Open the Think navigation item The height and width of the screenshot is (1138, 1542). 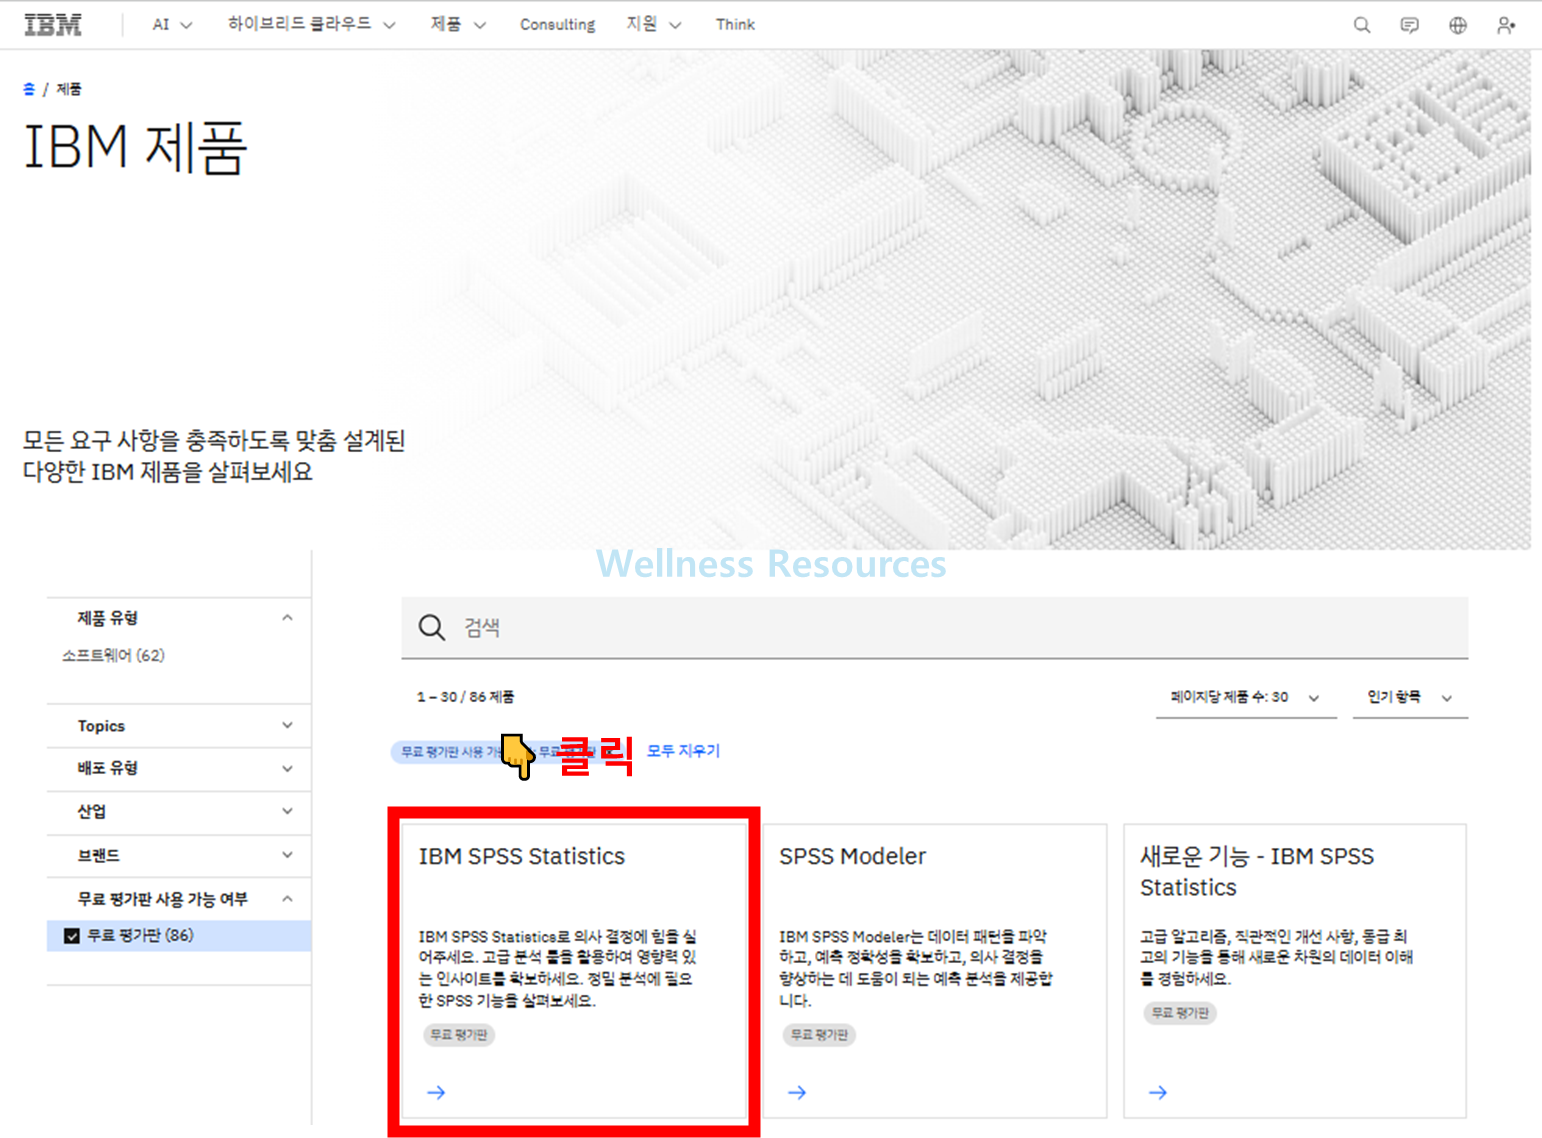(735, 25)
